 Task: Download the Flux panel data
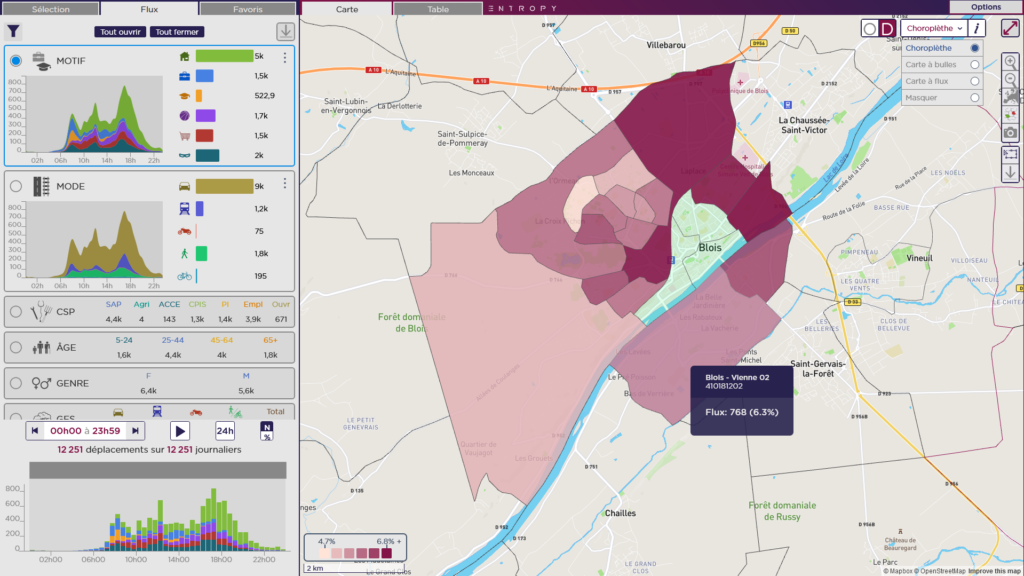pyautogui.click(x=285, y=31)
